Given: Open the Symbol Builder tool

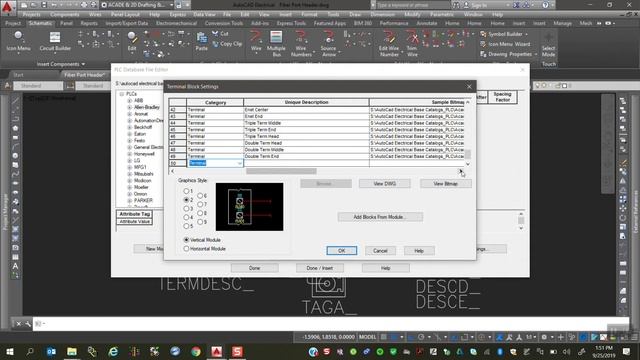Looking at the screenshot, I should pyautogui.click(x=504, y=34).
